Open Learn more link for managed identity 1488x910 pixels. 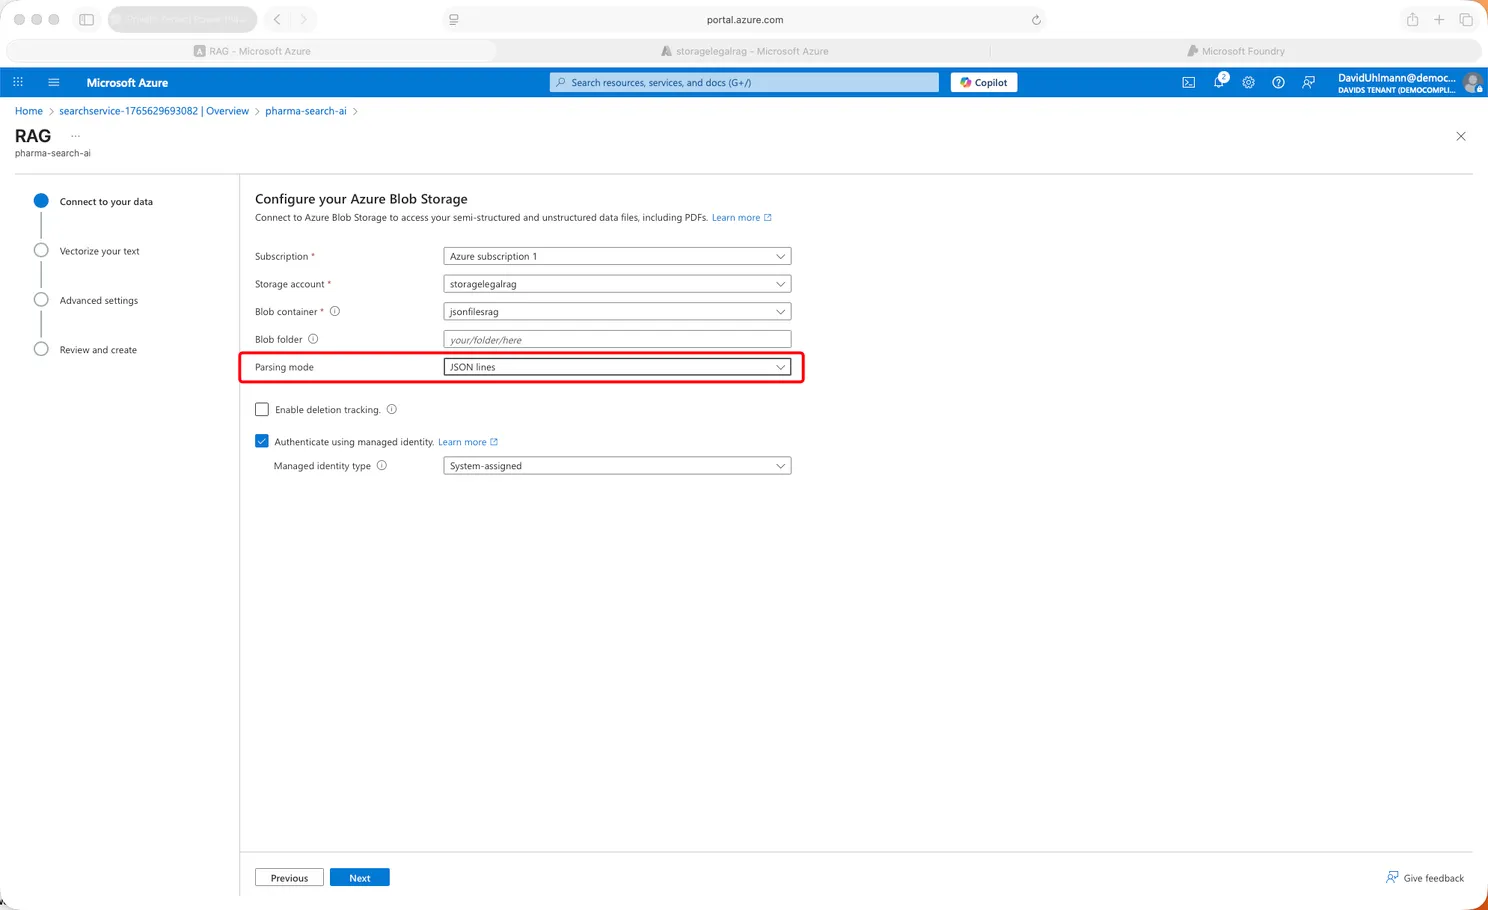coord(467,442)
